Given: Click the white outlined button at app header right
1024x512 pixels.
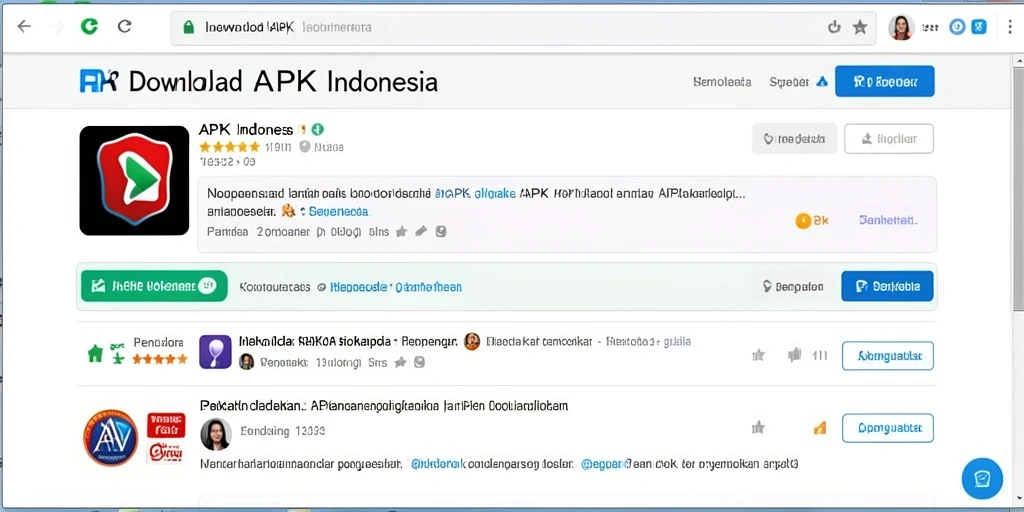Looking at the screenshot, I should (x=889, y=138).
